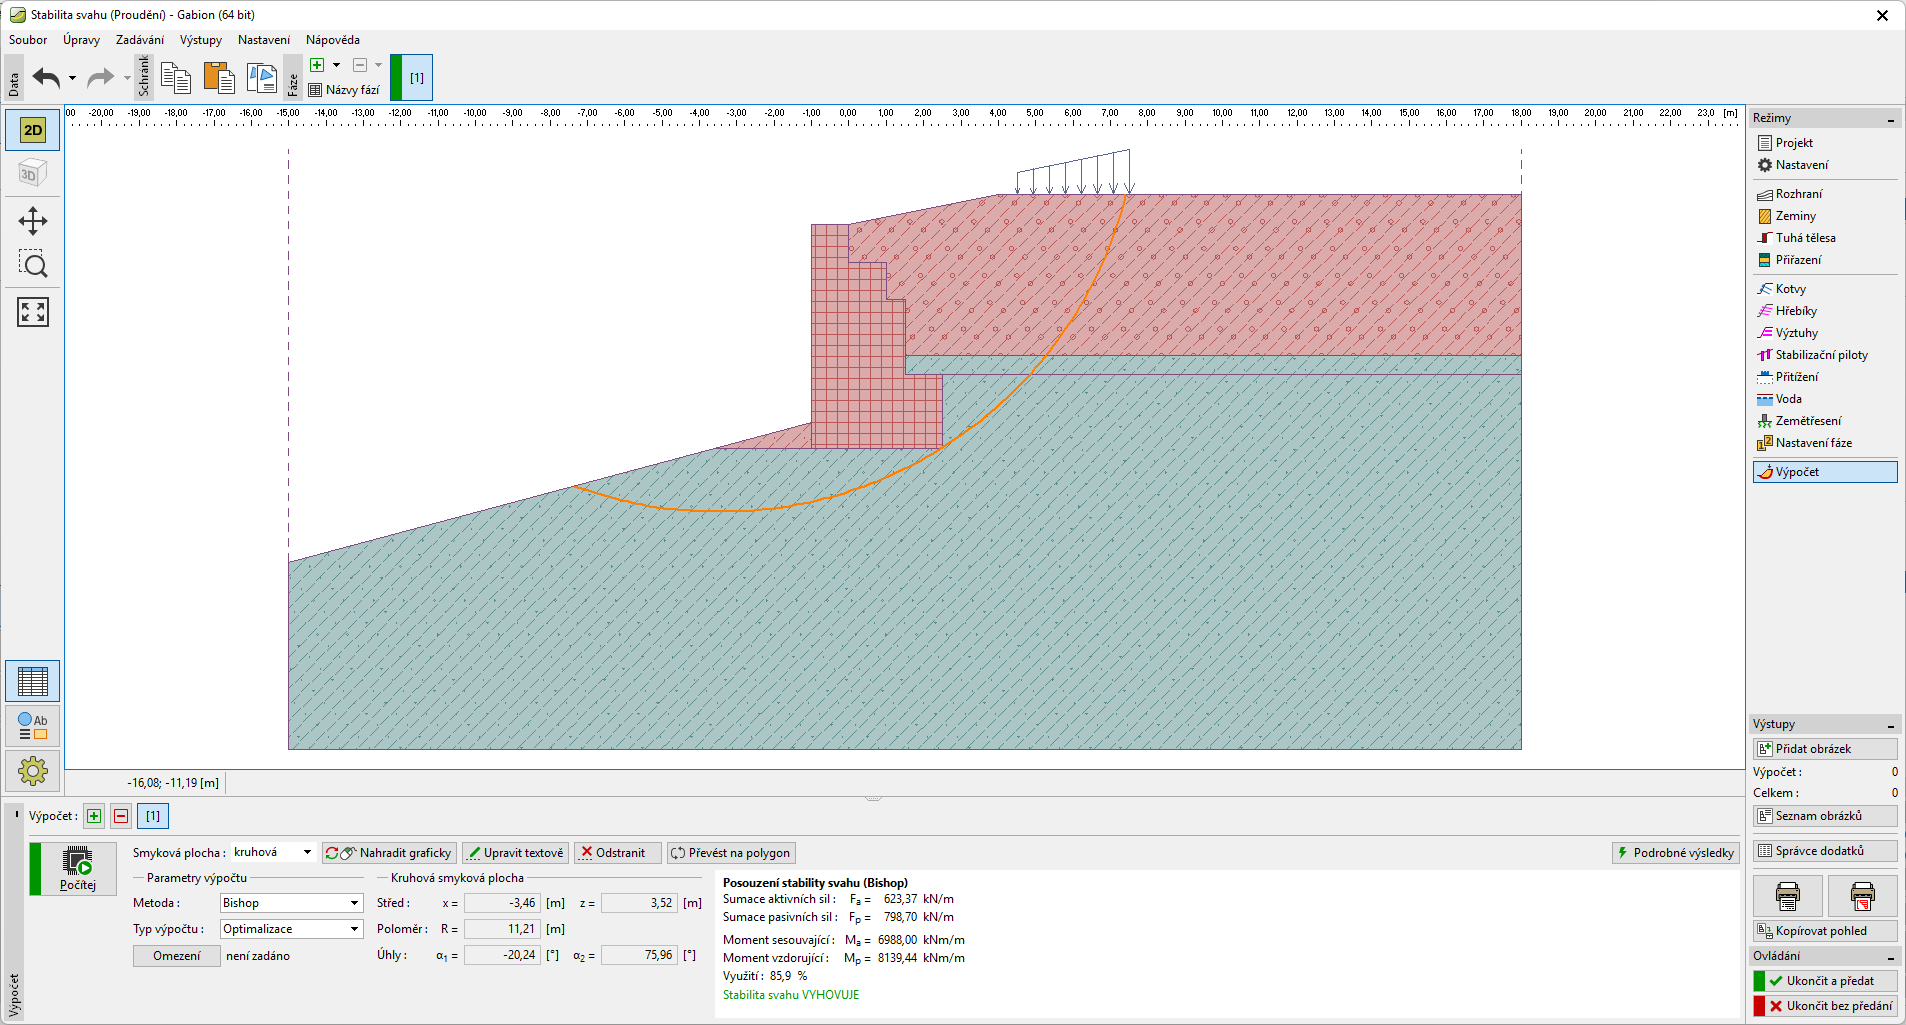Screen dimensions: 1906x1025
Task: Toggle the table frames display button
Action: click(33, 681)
